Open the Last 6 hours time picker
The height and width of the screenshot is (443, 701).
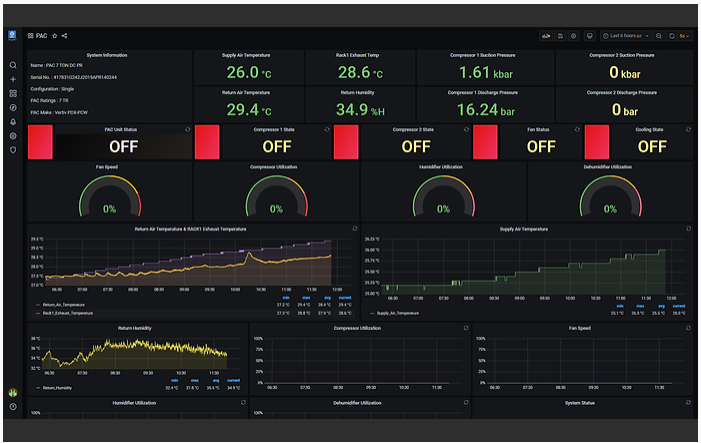[x=625, y=36]
